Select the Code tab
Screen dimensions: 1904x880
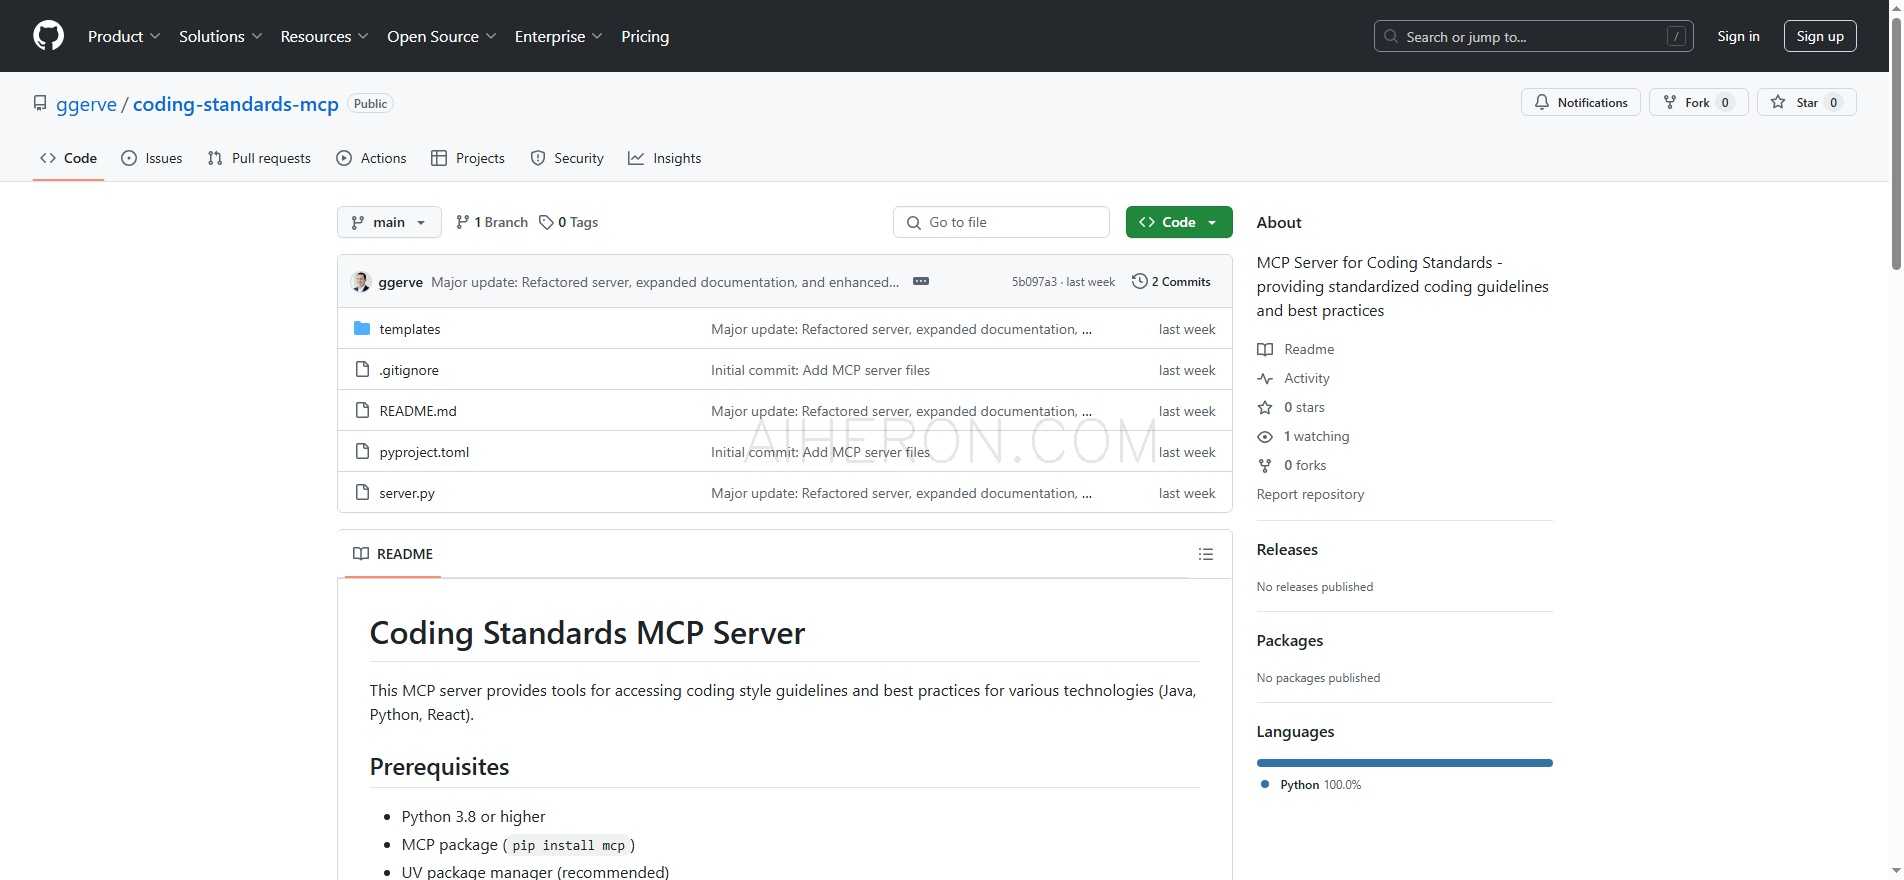(x=68, y=158)
